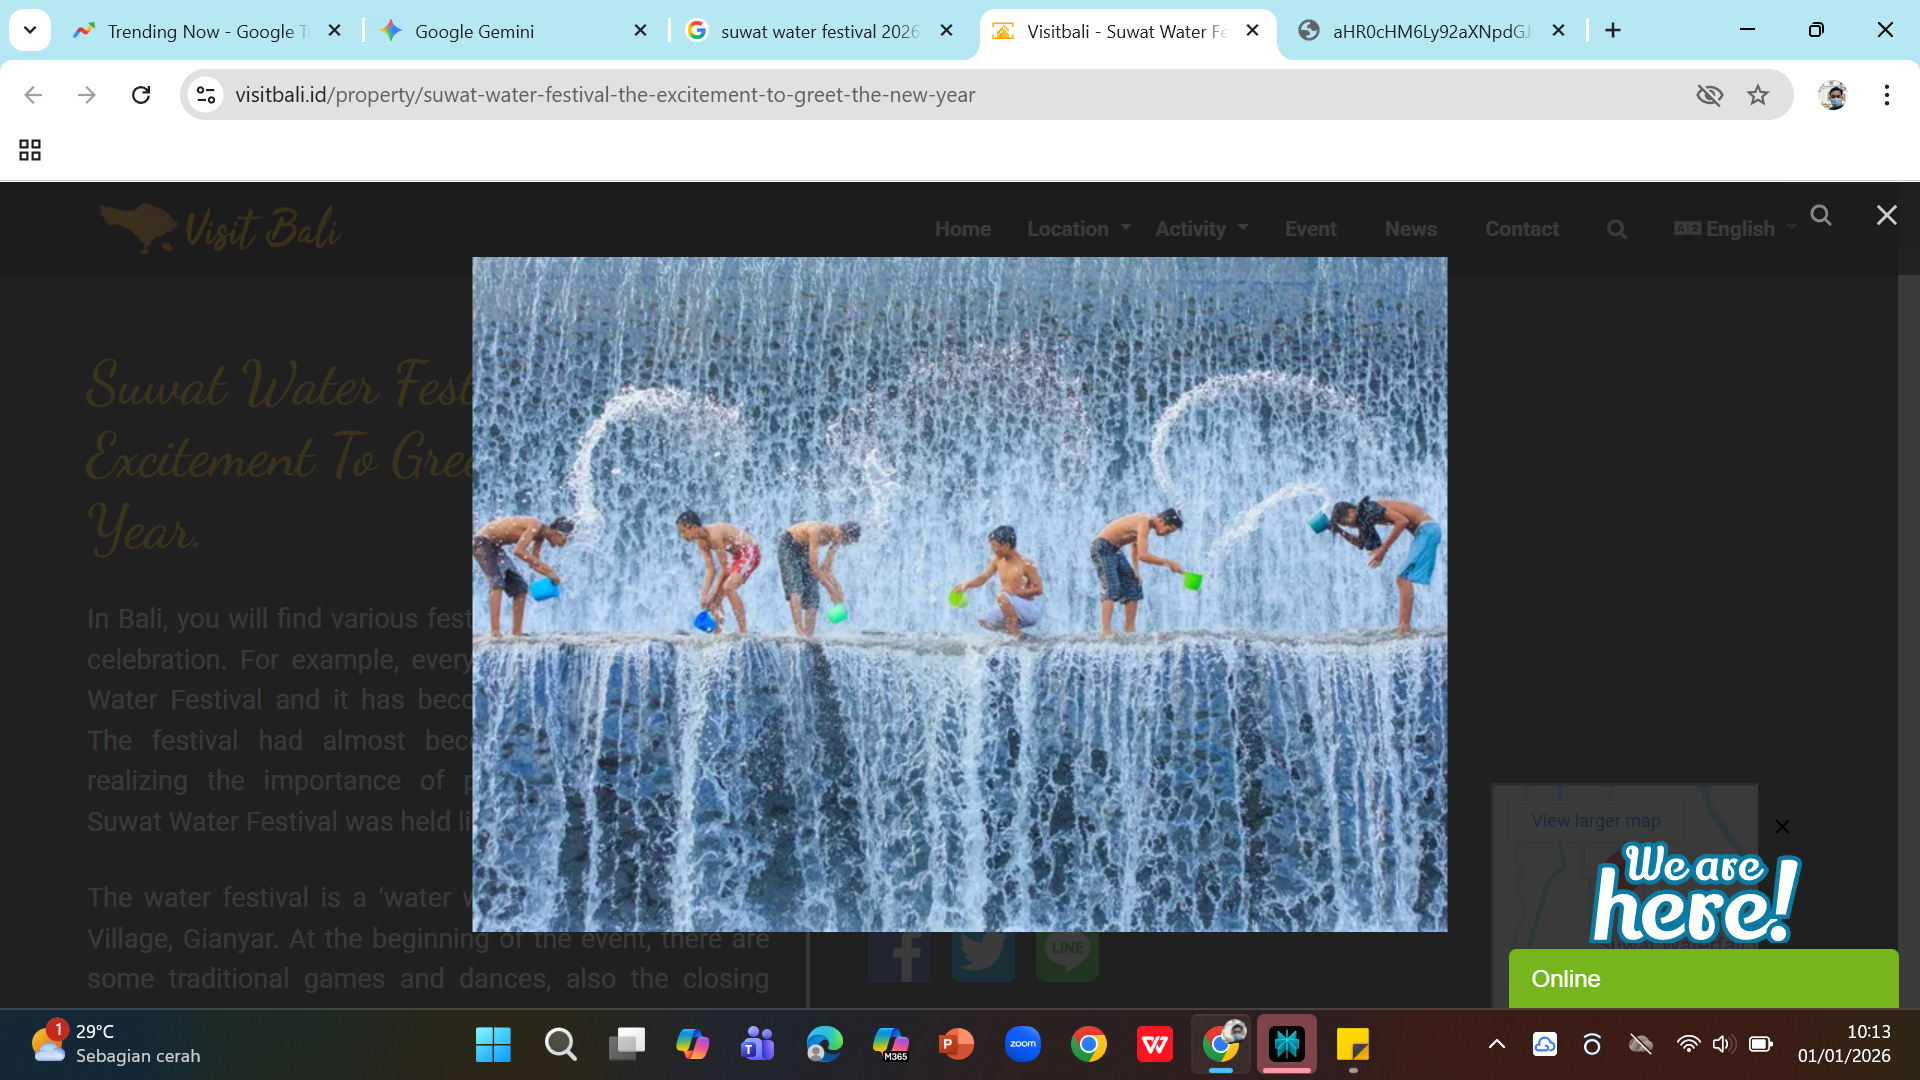
Task: Reload the current page
Action: pos(141,95)
